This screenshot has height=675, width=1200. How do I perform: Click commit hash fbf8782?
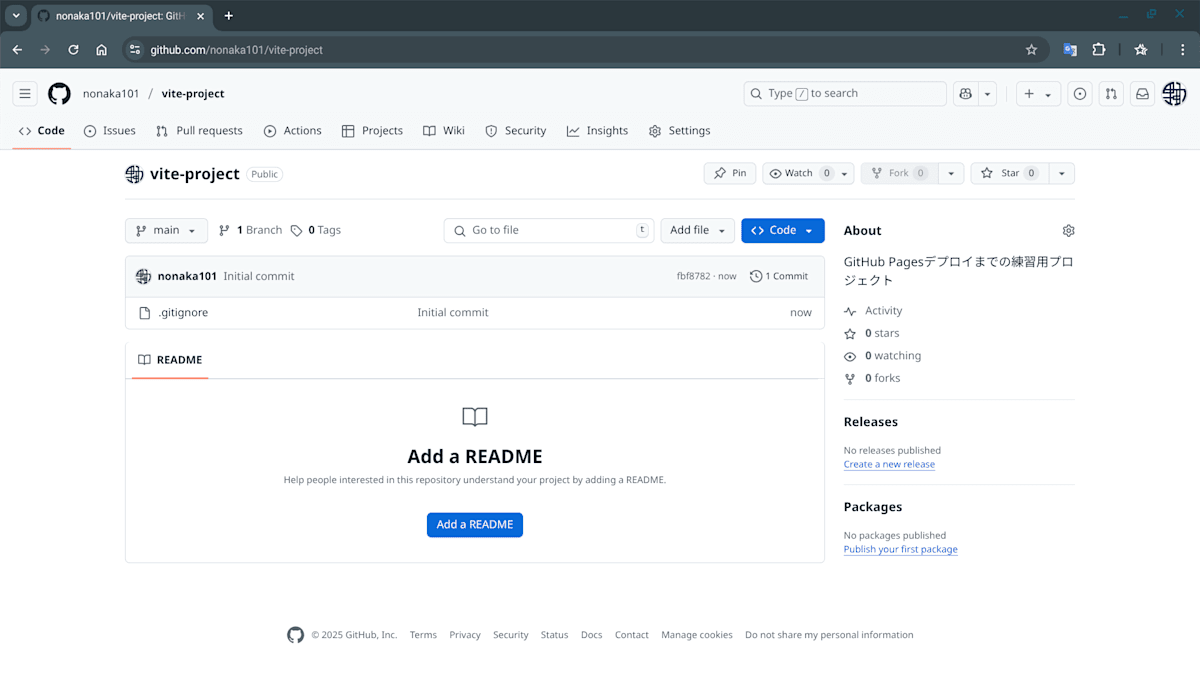(693, 276)
